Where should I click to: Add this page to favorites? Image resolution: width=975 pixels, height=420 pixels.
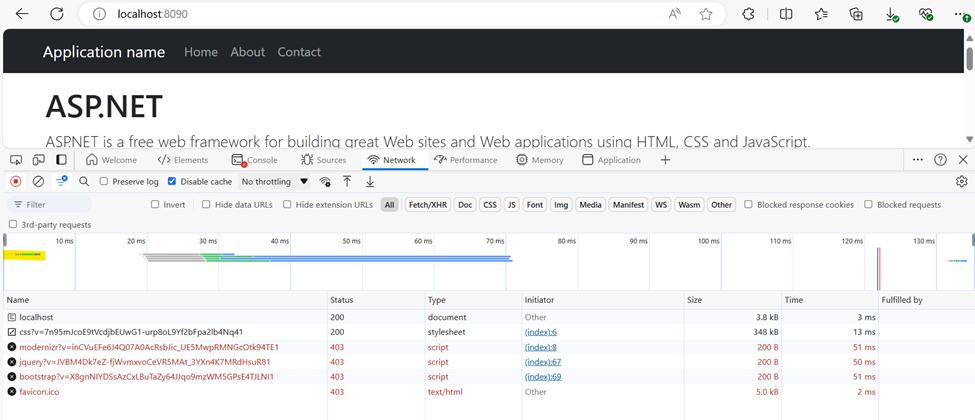point(706,14)
